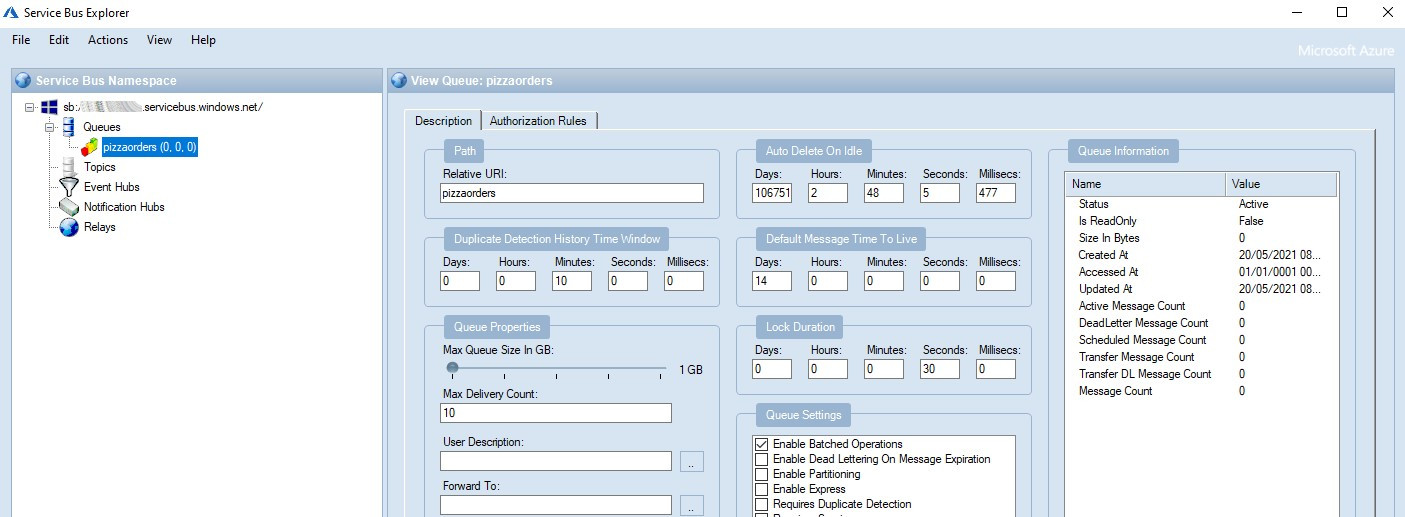Collapse the servicebus namespace root node

[30, 107]
